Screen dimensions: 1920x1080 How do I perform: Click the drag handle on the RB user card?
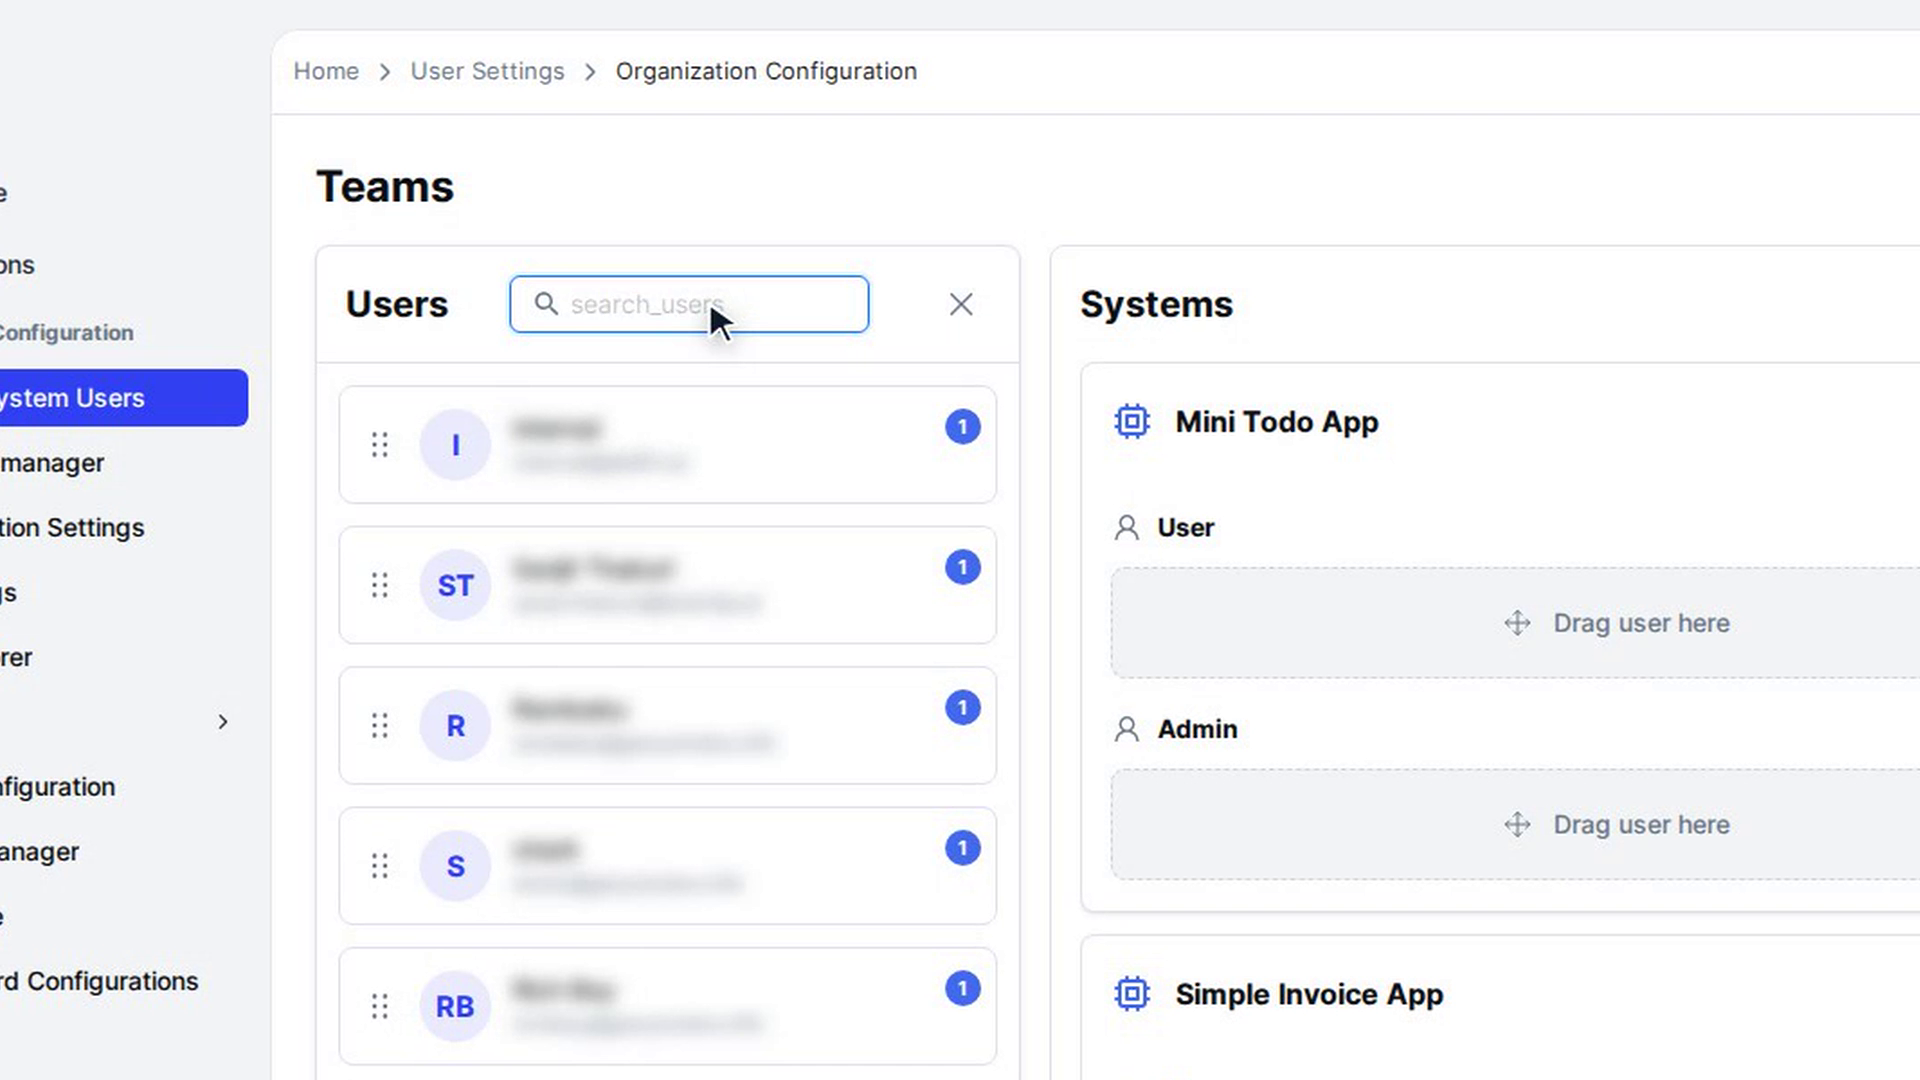pyautogui.click(x=379, y=1006)
